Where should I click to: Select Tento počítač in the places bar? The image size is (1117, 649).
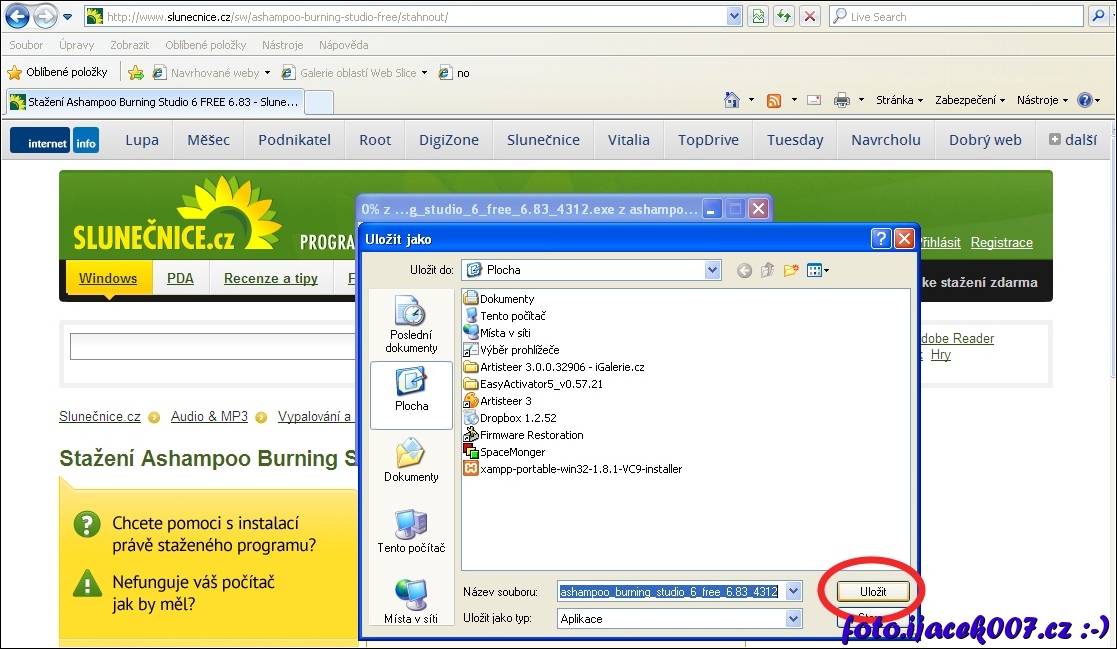pos(411,531)
